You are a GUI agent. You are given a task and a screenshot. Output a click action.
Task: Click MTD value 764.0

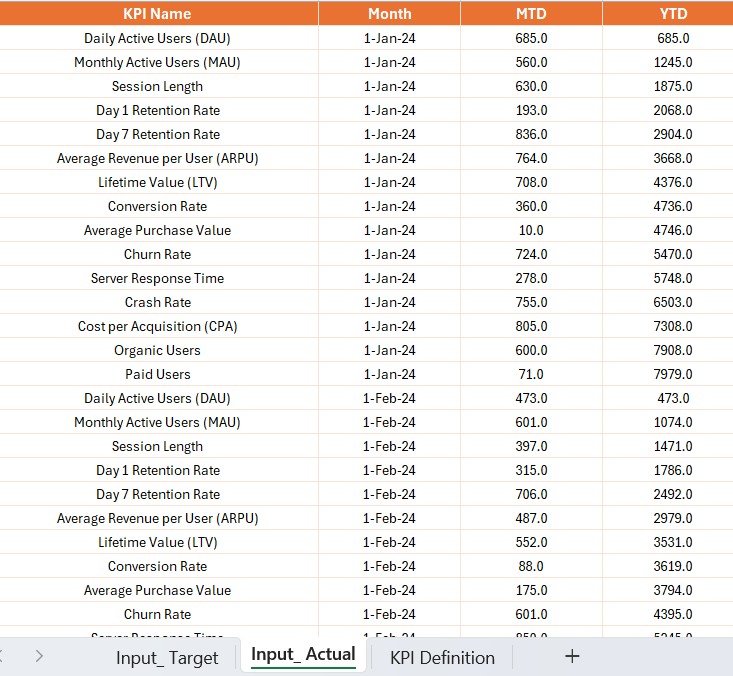(x=531, y=158)
